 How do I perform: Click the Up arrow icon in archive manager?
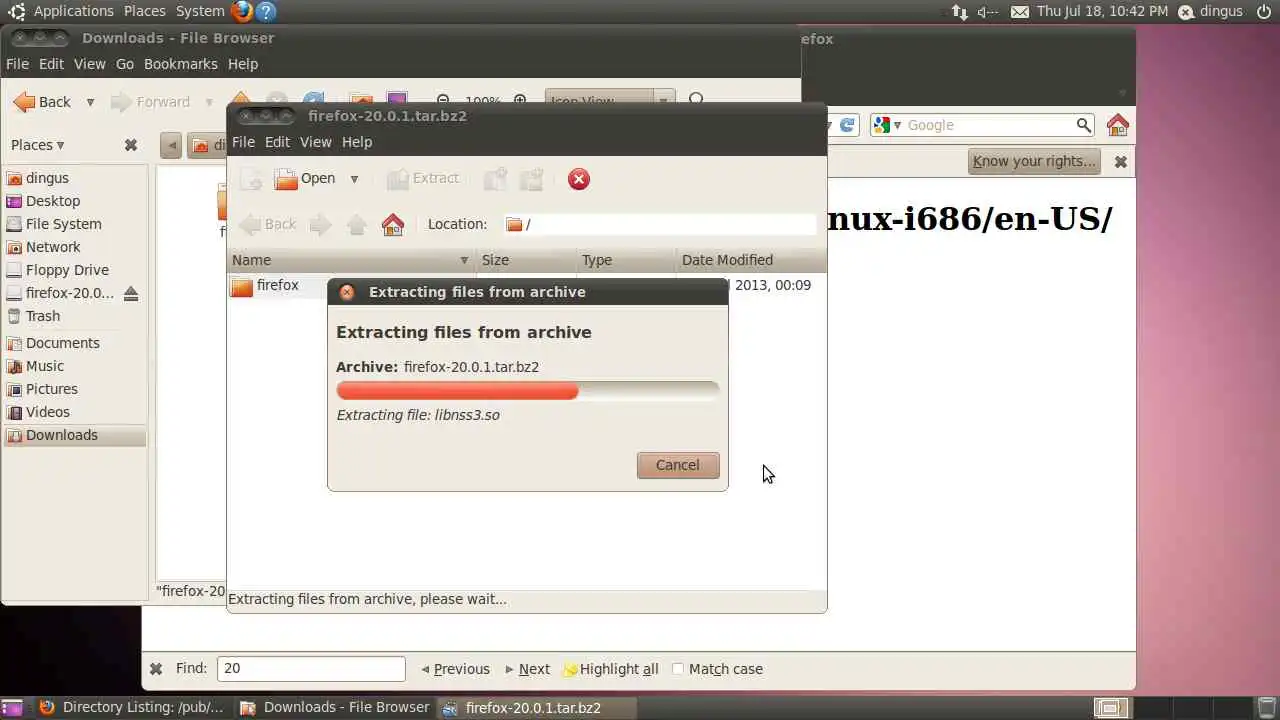tap(357, 224)
